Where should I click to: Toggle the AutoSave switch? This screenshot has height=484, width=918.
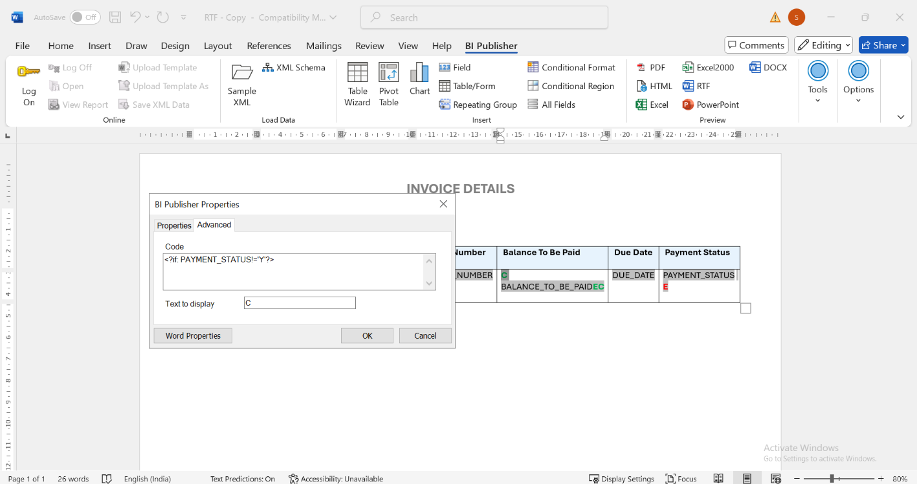pos(84,17)
